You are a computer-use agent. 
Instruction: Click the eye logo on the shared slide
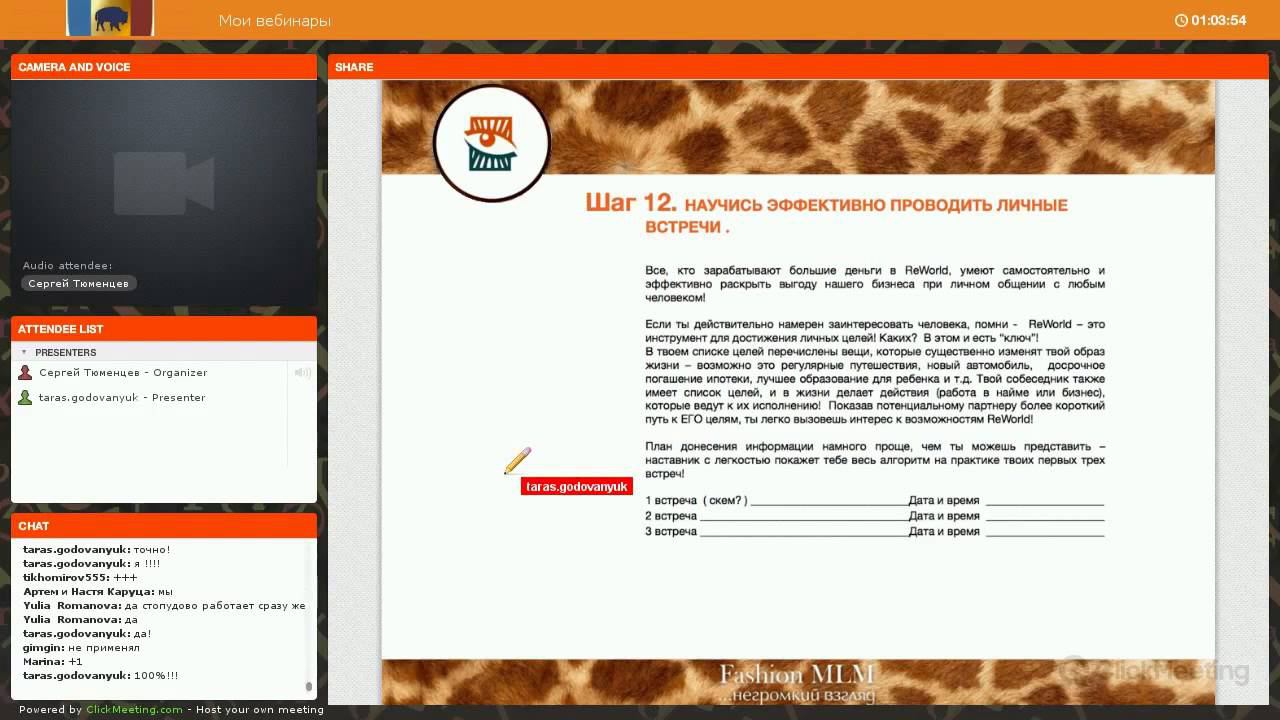coord(492,143)
